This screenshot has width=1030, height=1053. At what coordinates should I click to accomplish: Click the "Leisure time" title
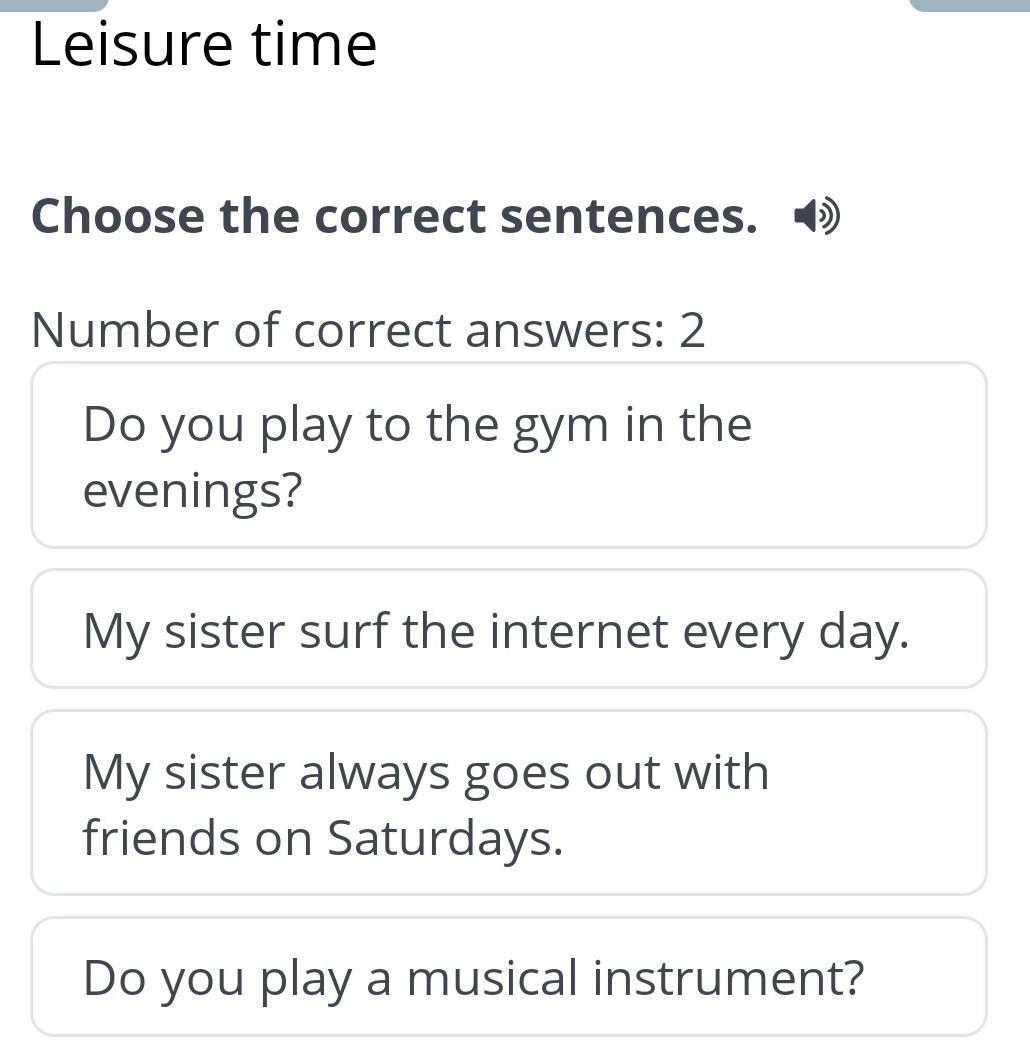click(204, 45)
